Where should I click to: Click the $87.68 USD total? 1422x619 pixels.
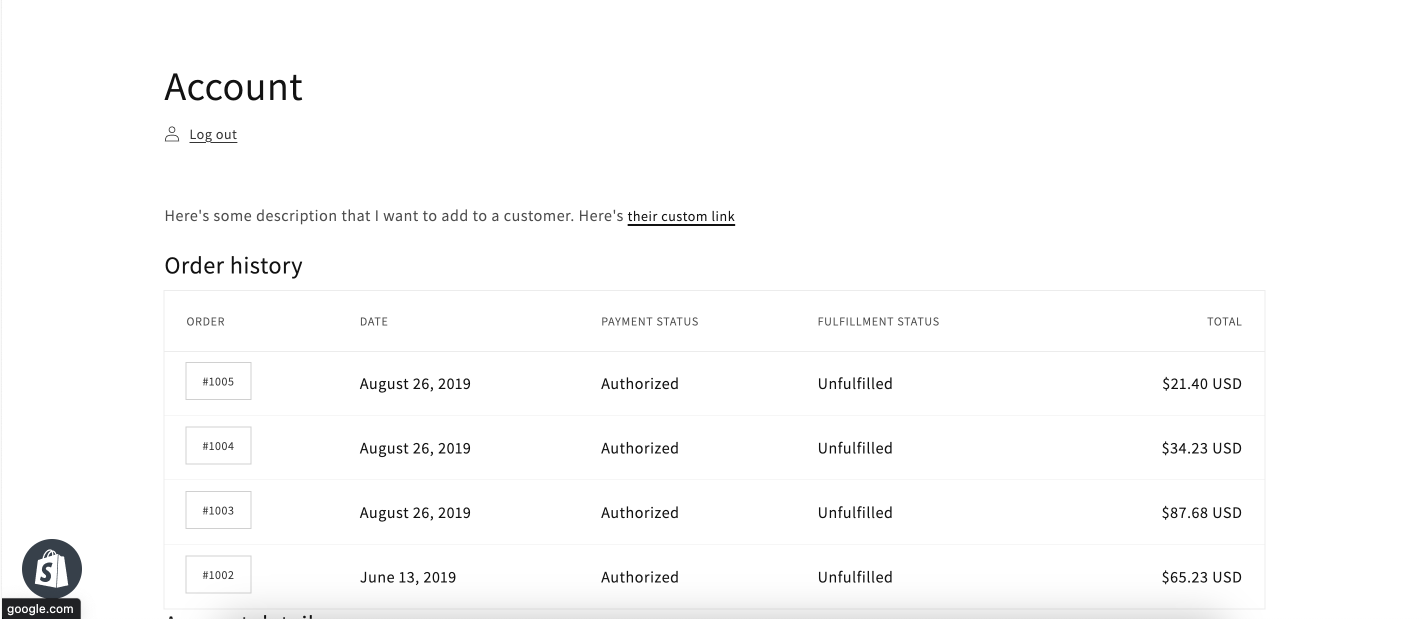1201,513
